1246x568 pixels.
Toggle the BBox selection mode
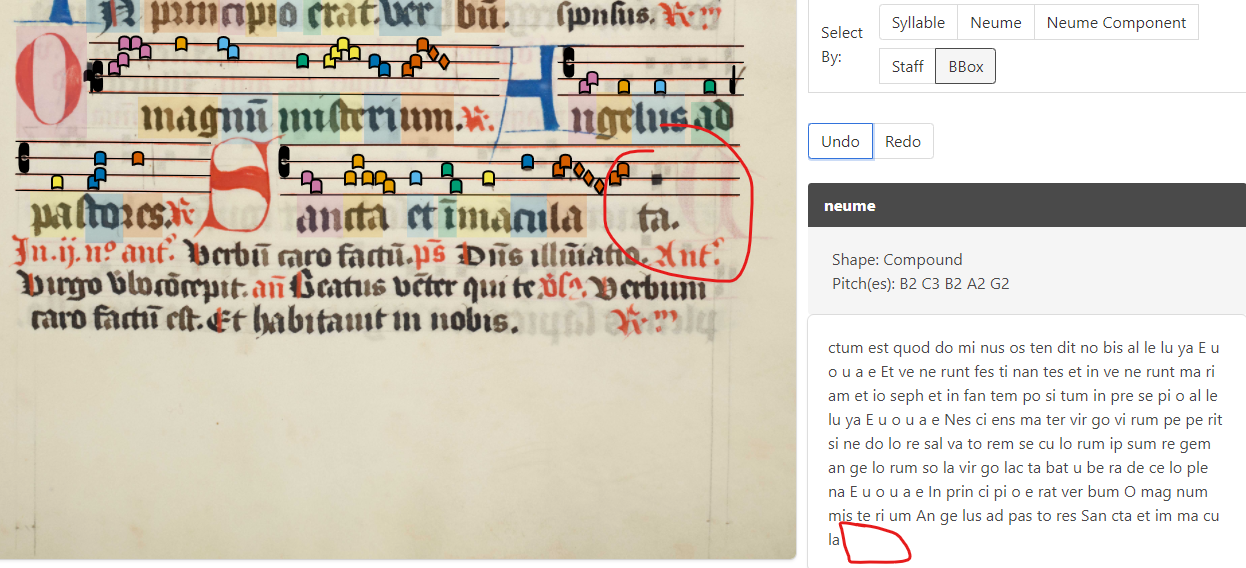[966, 66]
